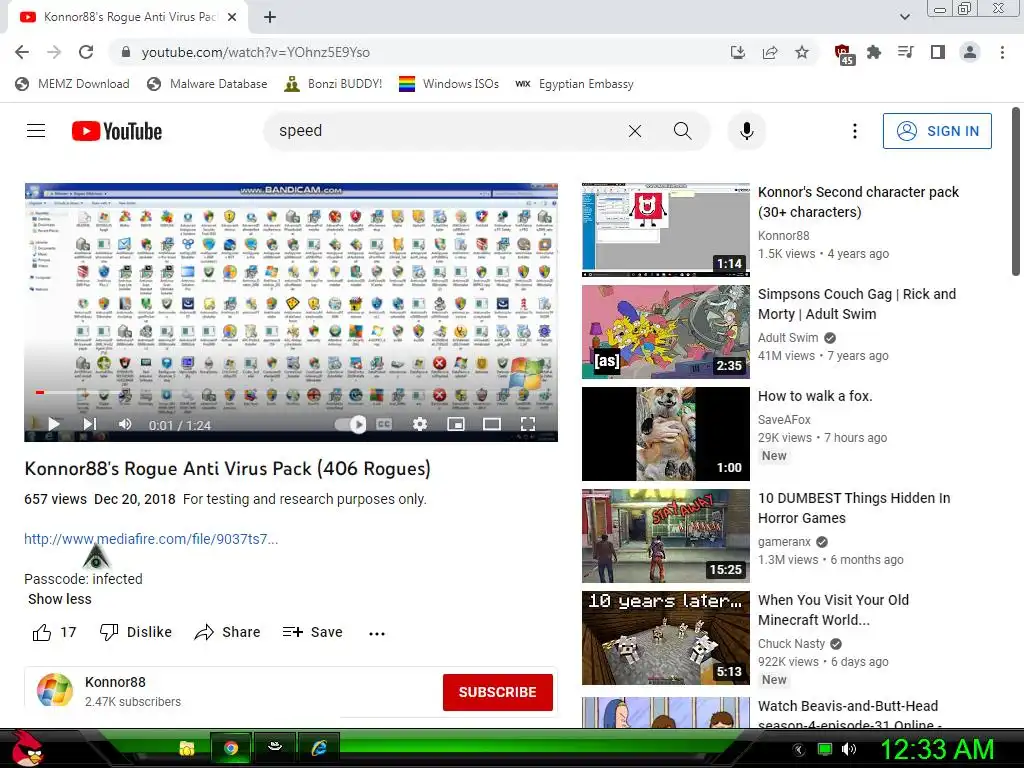Image resolution: width=1024 pixels, height=768 pixels.
Task: Save the video to a playlist
Action: [313, 632]
